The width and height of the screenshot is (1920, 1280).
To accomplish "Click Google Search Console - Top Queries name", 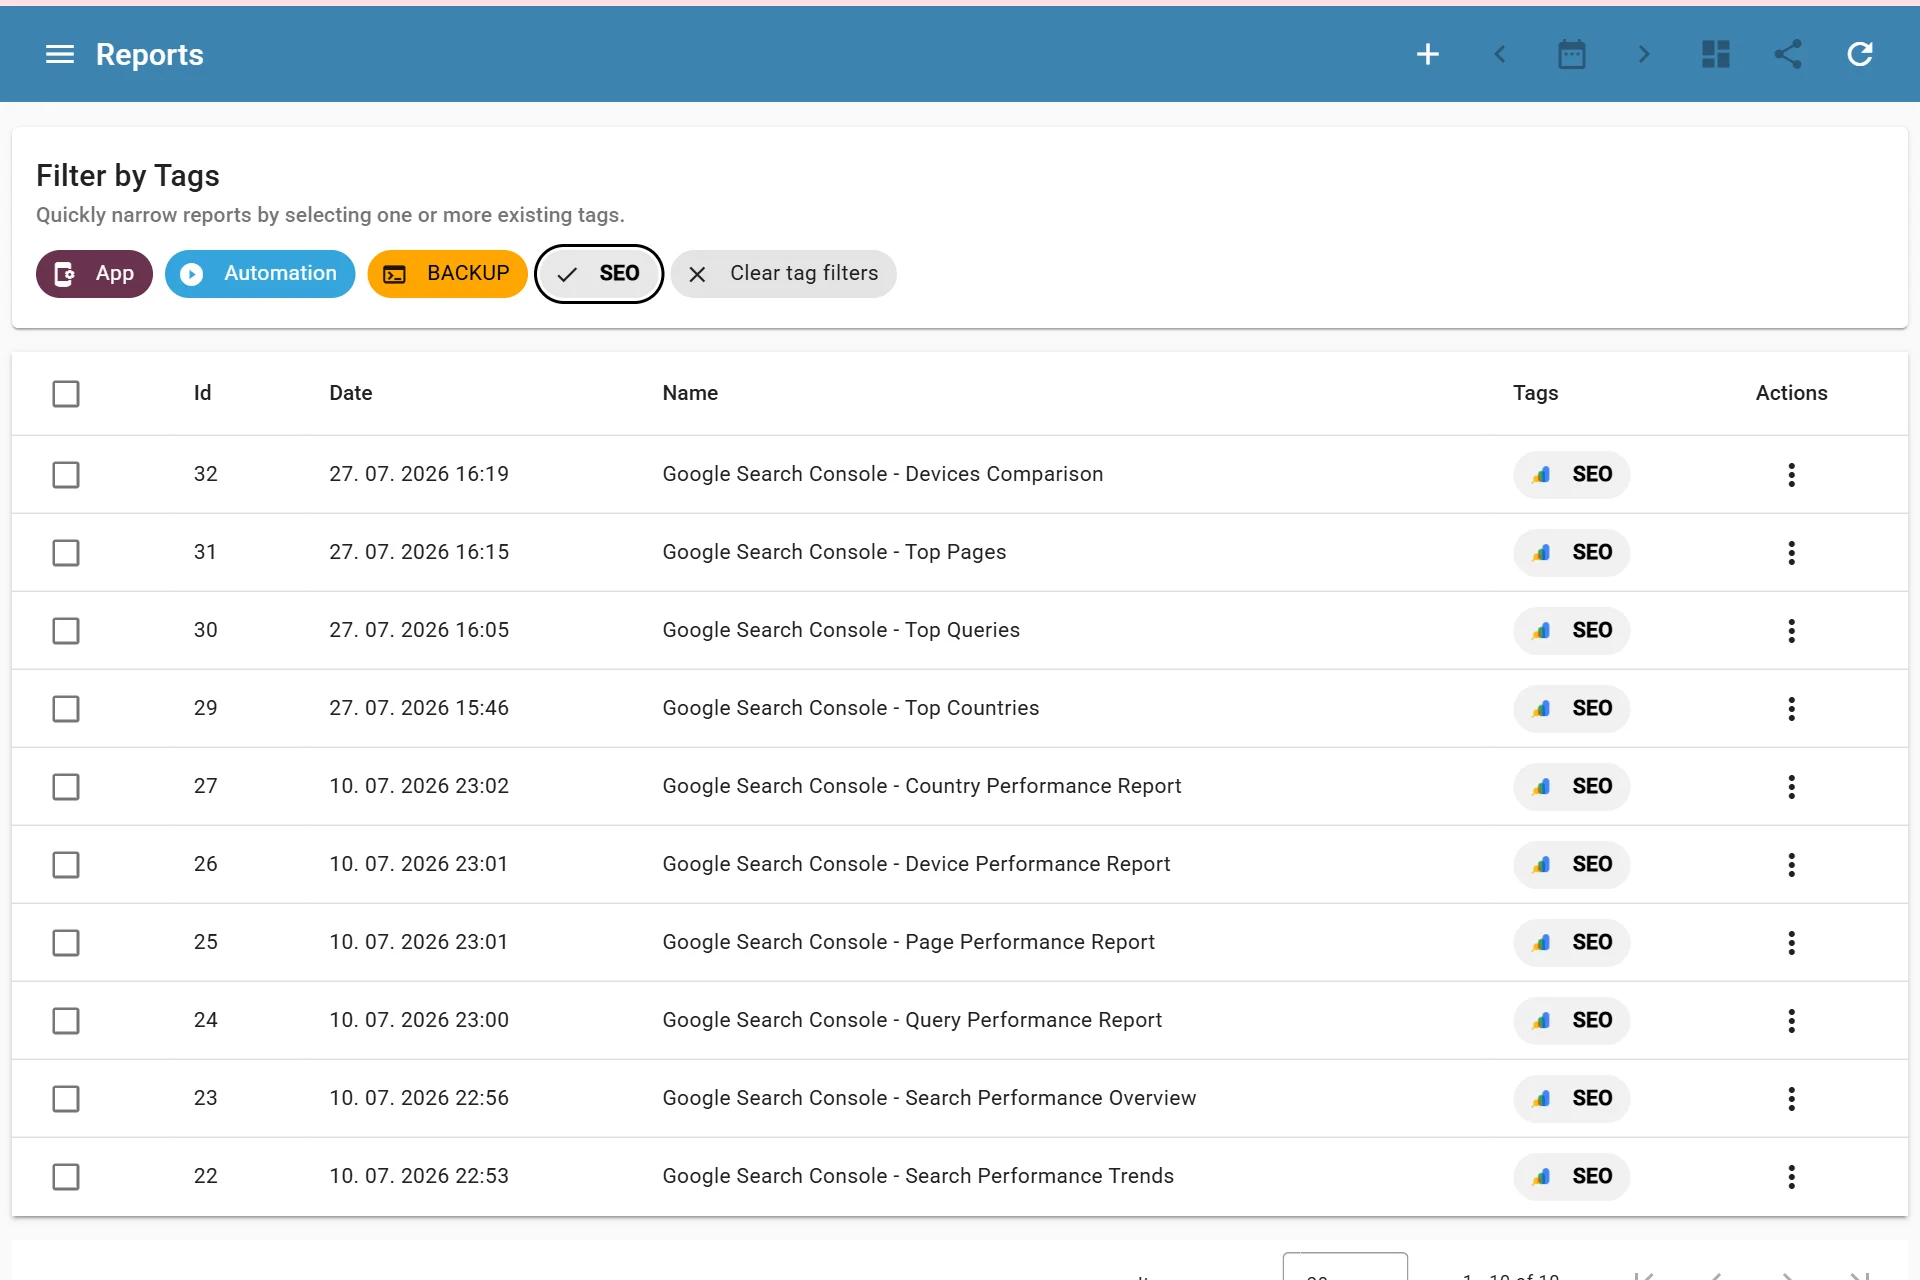I will click(x=841, y=630).
